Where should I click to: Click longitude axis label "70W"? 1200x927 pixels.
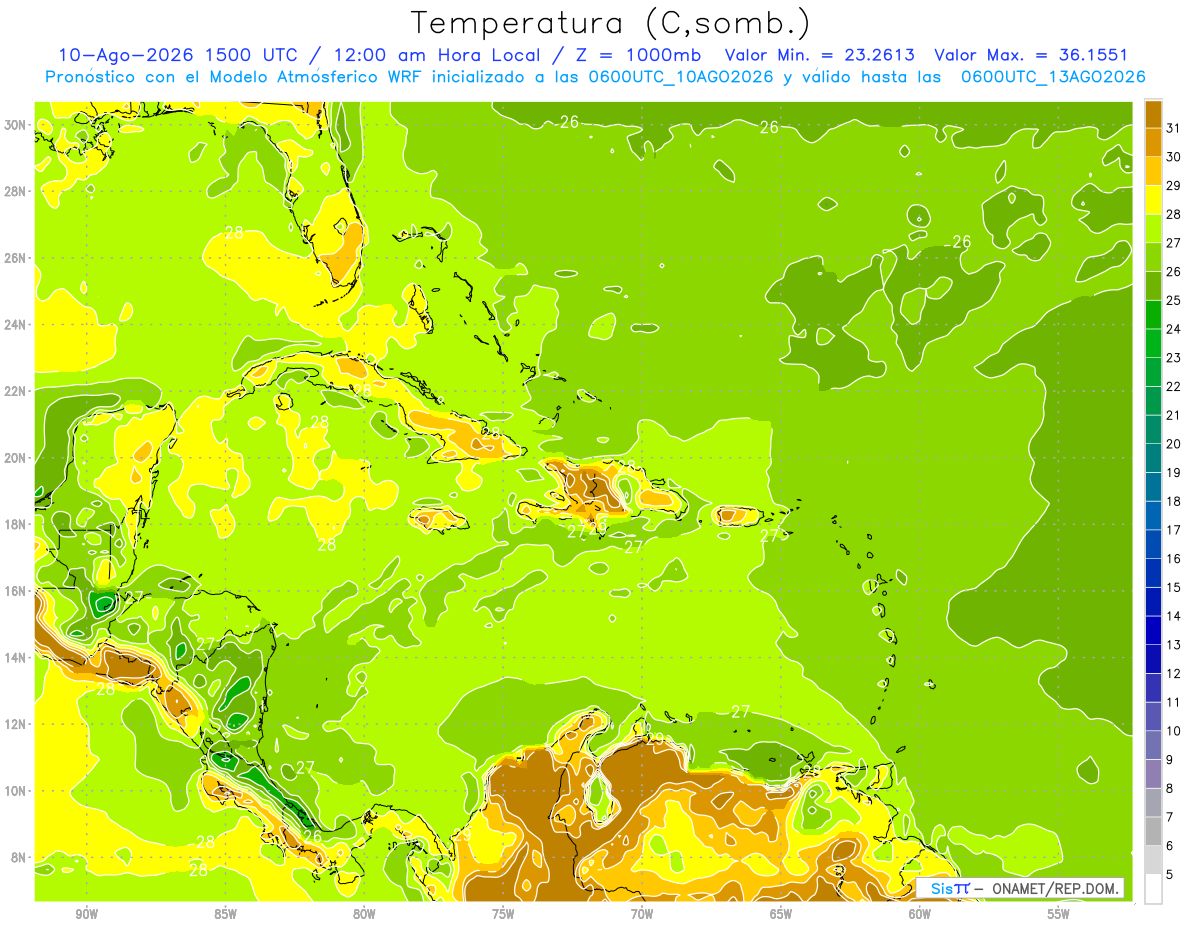coord(642,914)
